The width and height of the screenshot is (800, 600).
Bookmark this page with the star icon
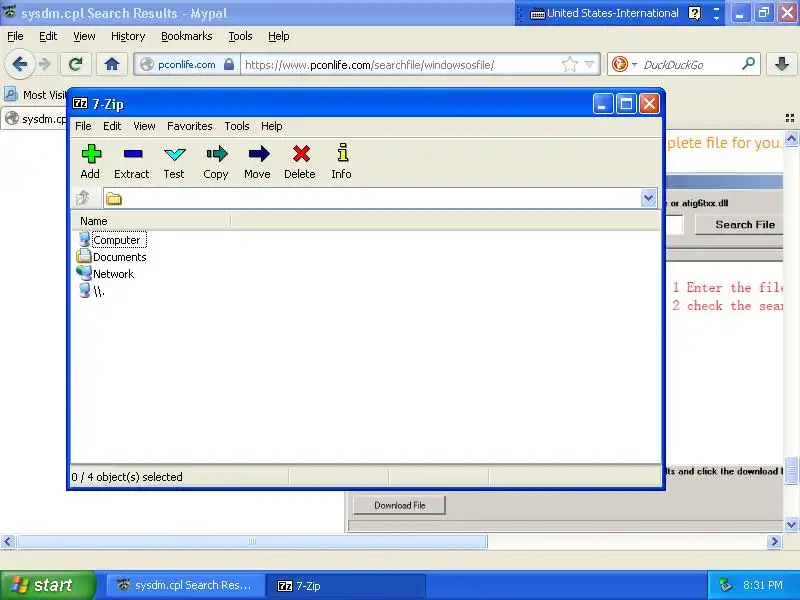(x=569, y=64)
